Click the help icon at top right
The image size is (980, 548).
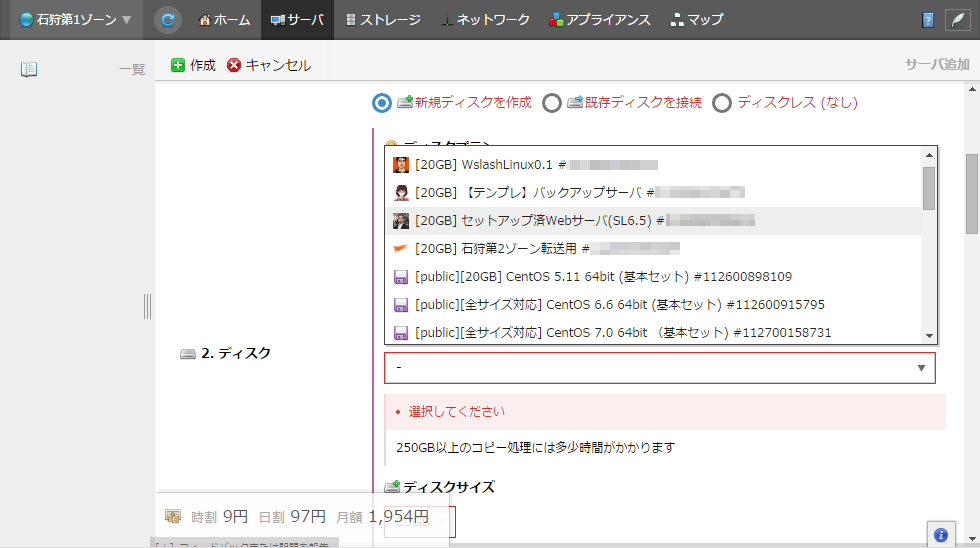pos(928,20)
